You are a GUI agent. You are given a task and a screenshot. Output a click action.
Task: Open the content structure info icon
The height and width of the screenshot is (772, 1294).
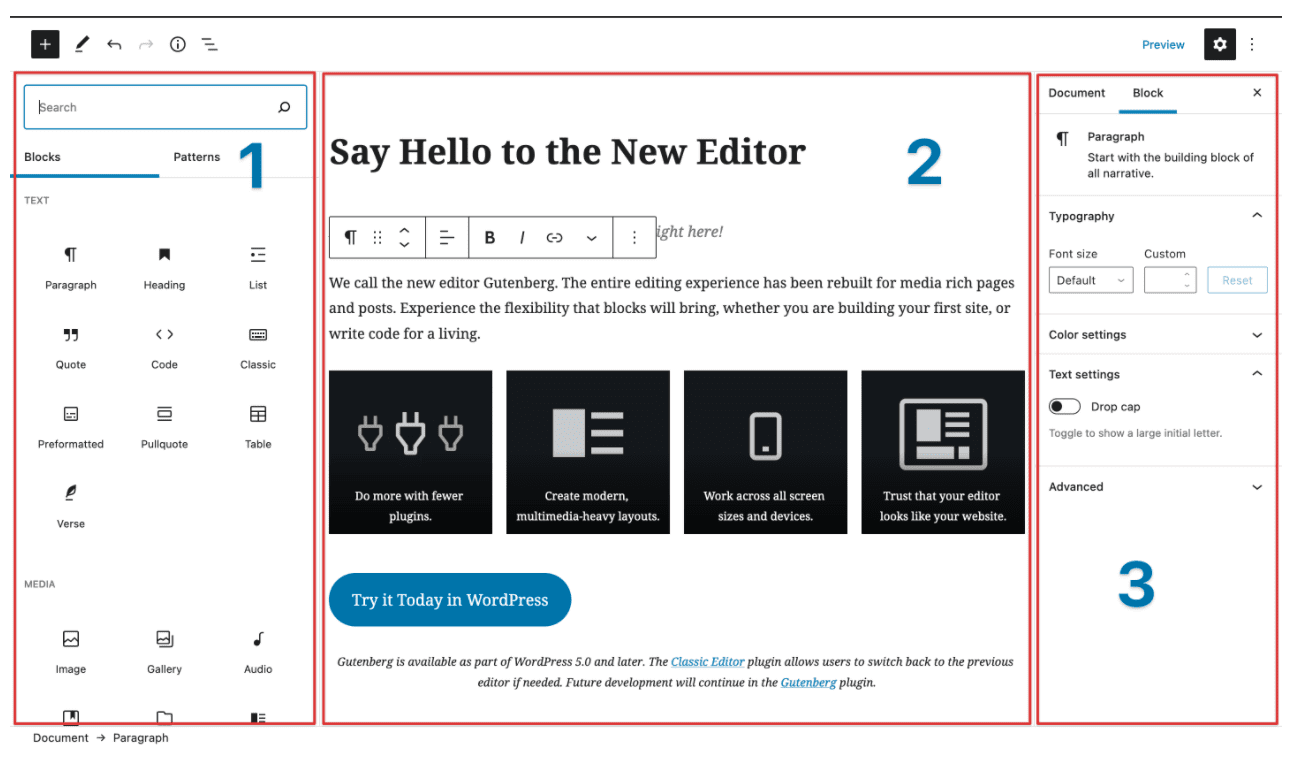(178, 44)
